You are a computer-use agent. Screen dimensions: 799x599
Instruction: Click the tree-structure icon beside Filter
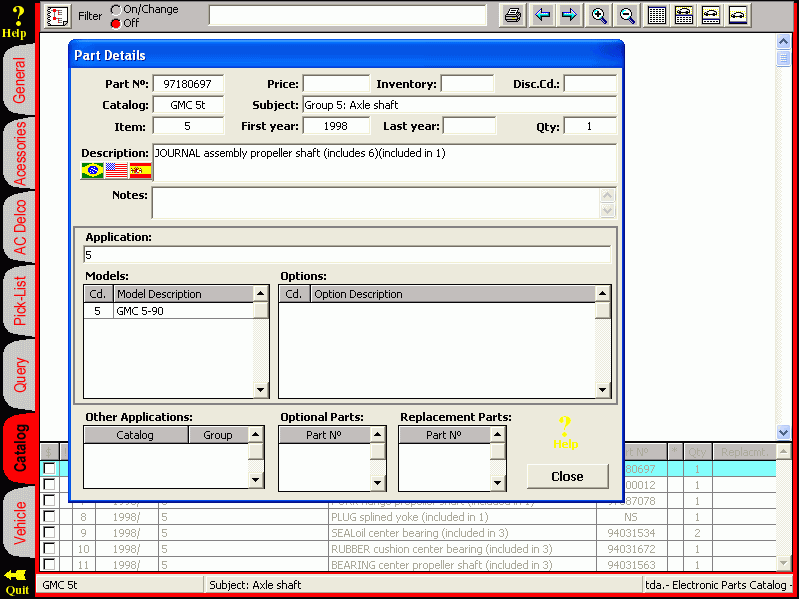click(57, 15)
